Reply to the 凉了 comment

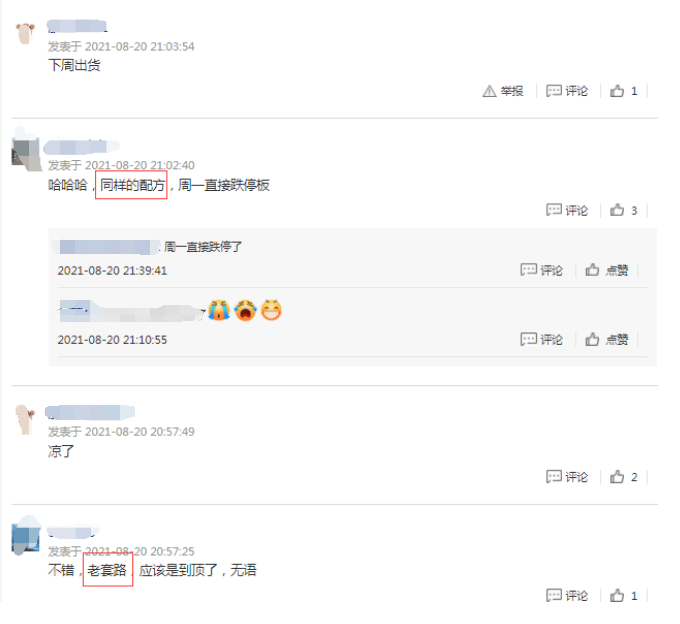point(567,477)
